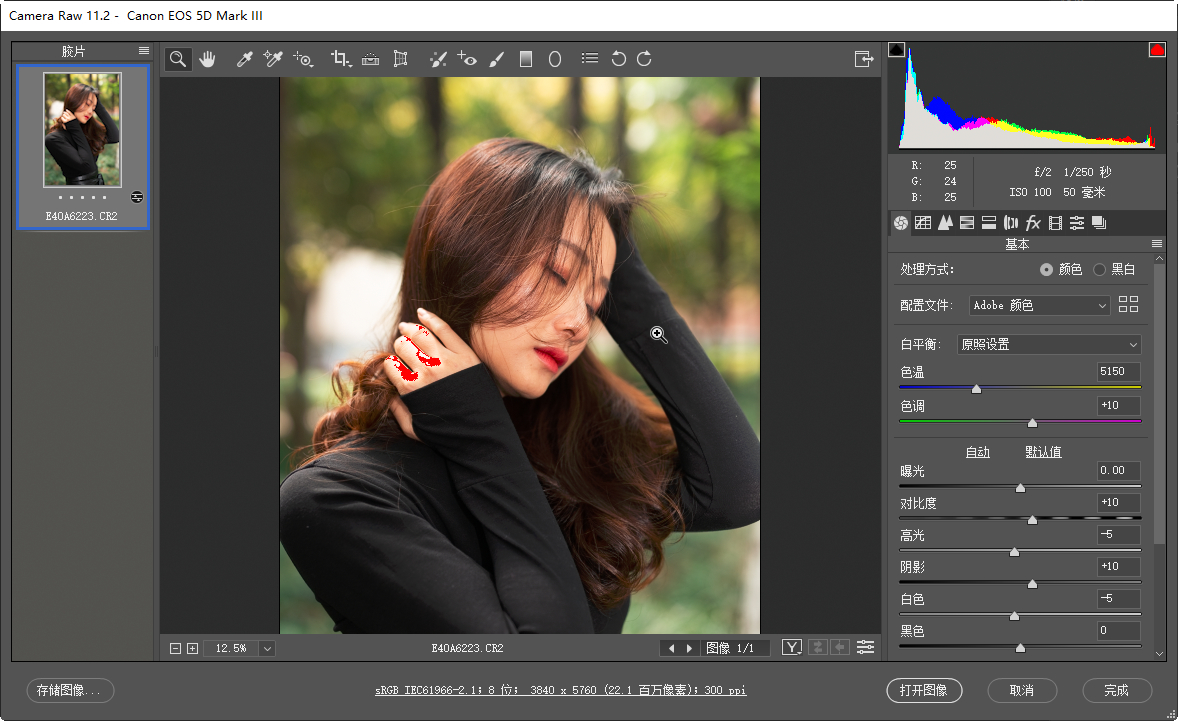Select the Hand tool in toolbar
Screen dimensions: 1178x721
[x=207, y=59]
